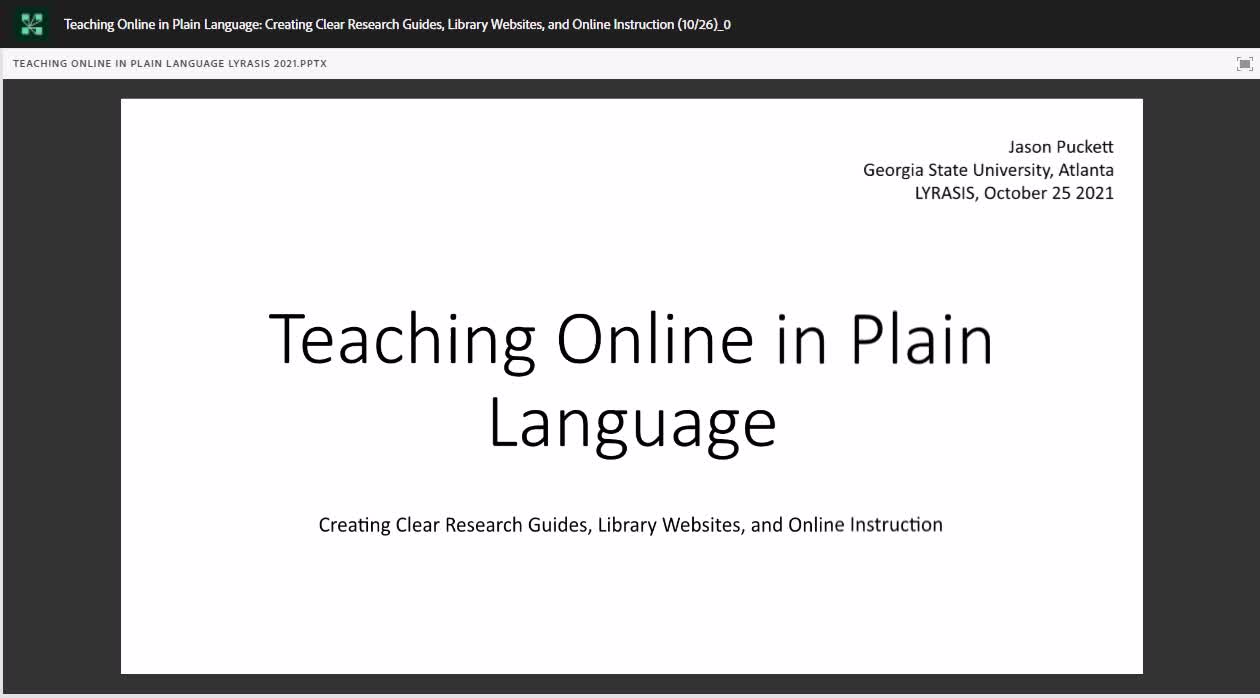The height and width of the screenshot is (698, 1260).
Task: Select the PPTX pod title label
Action: 170,64
